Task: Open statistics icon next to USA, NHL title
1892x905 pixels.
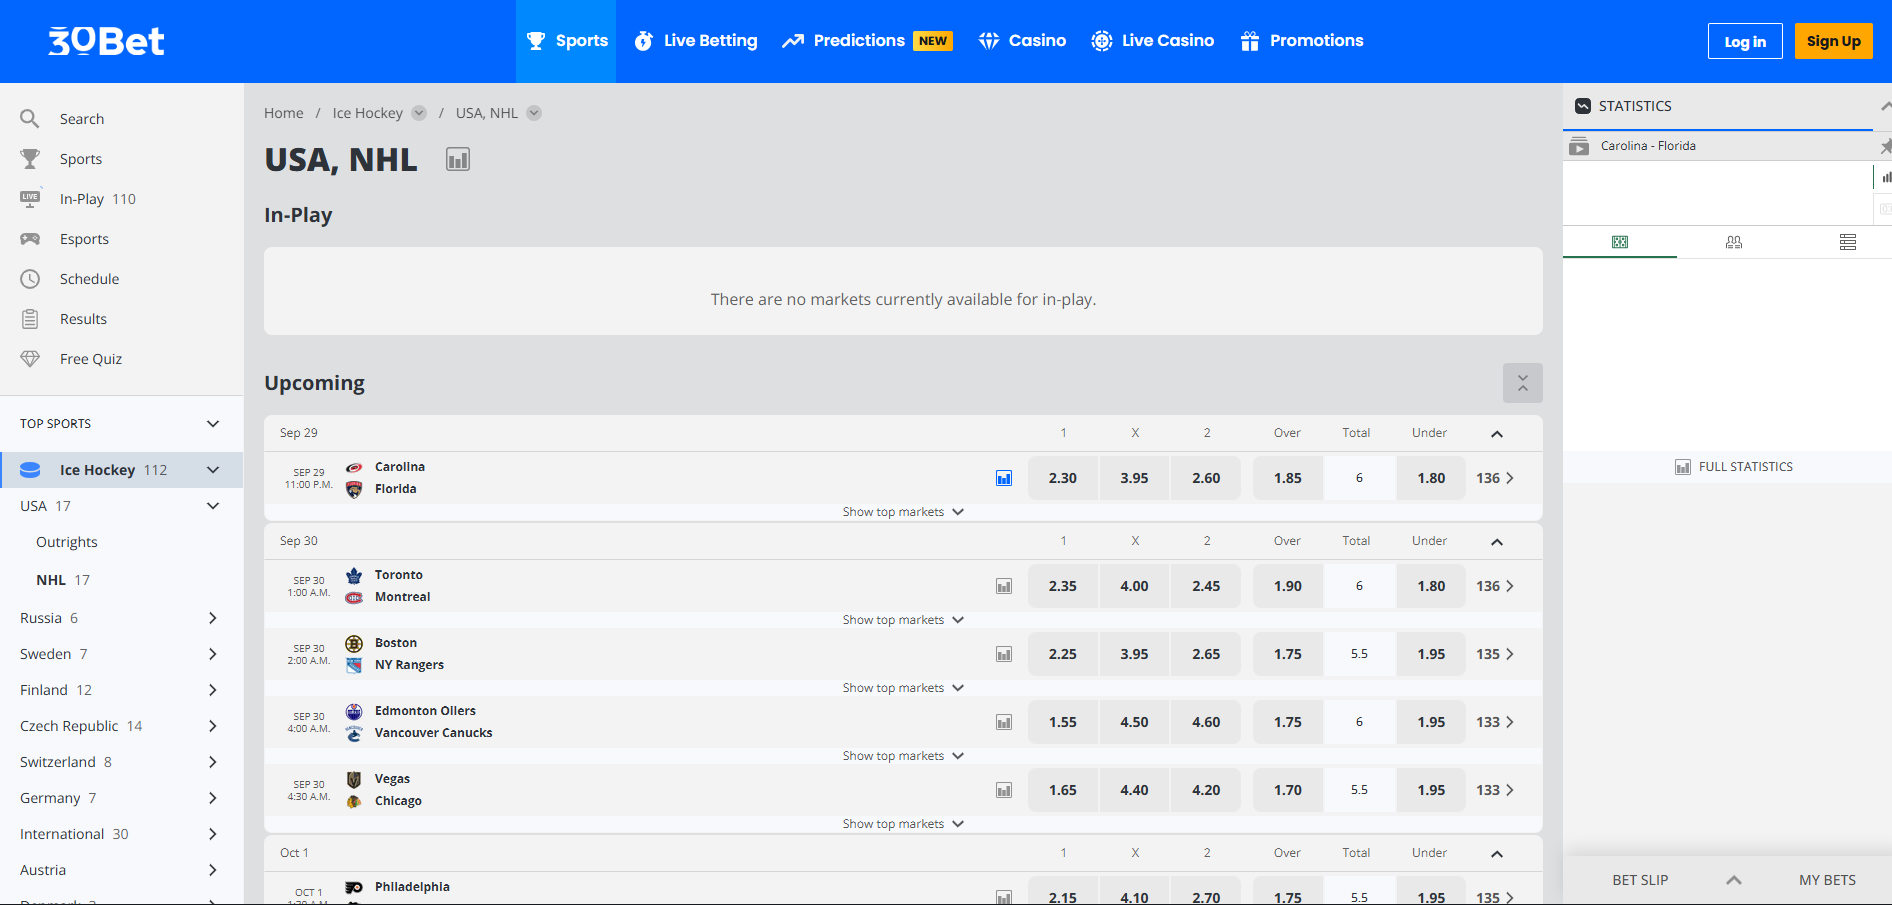Action: click(458, 160)
